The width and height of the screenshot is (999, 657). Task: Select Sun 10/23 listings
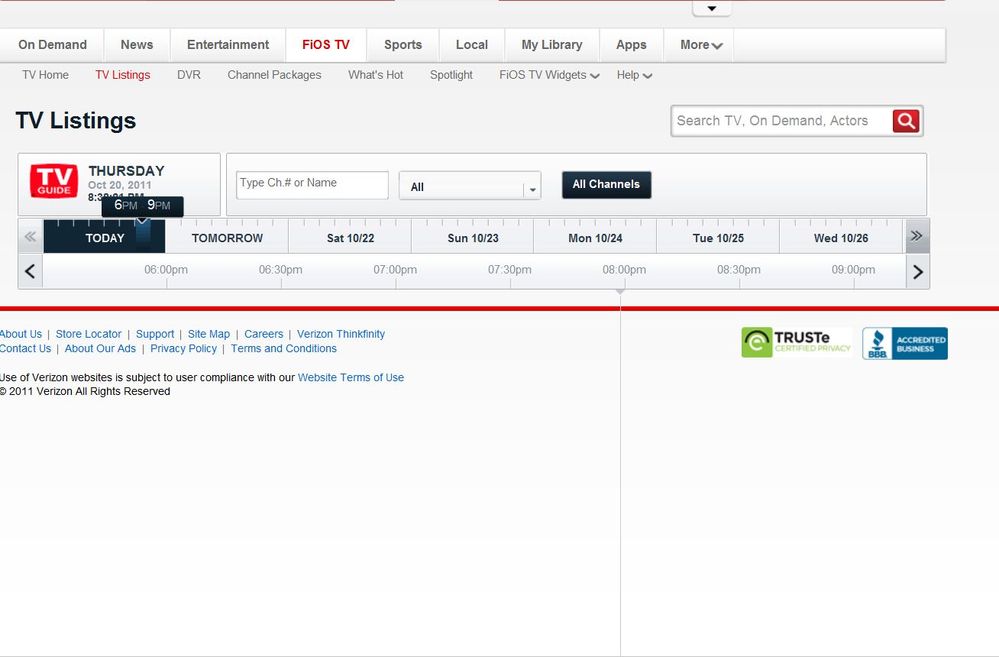[x=473, y=238]
